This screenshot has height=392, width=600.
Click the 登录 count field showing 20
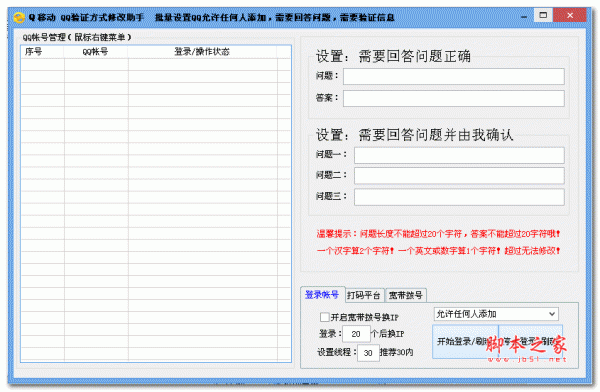(x=356, y=334)
